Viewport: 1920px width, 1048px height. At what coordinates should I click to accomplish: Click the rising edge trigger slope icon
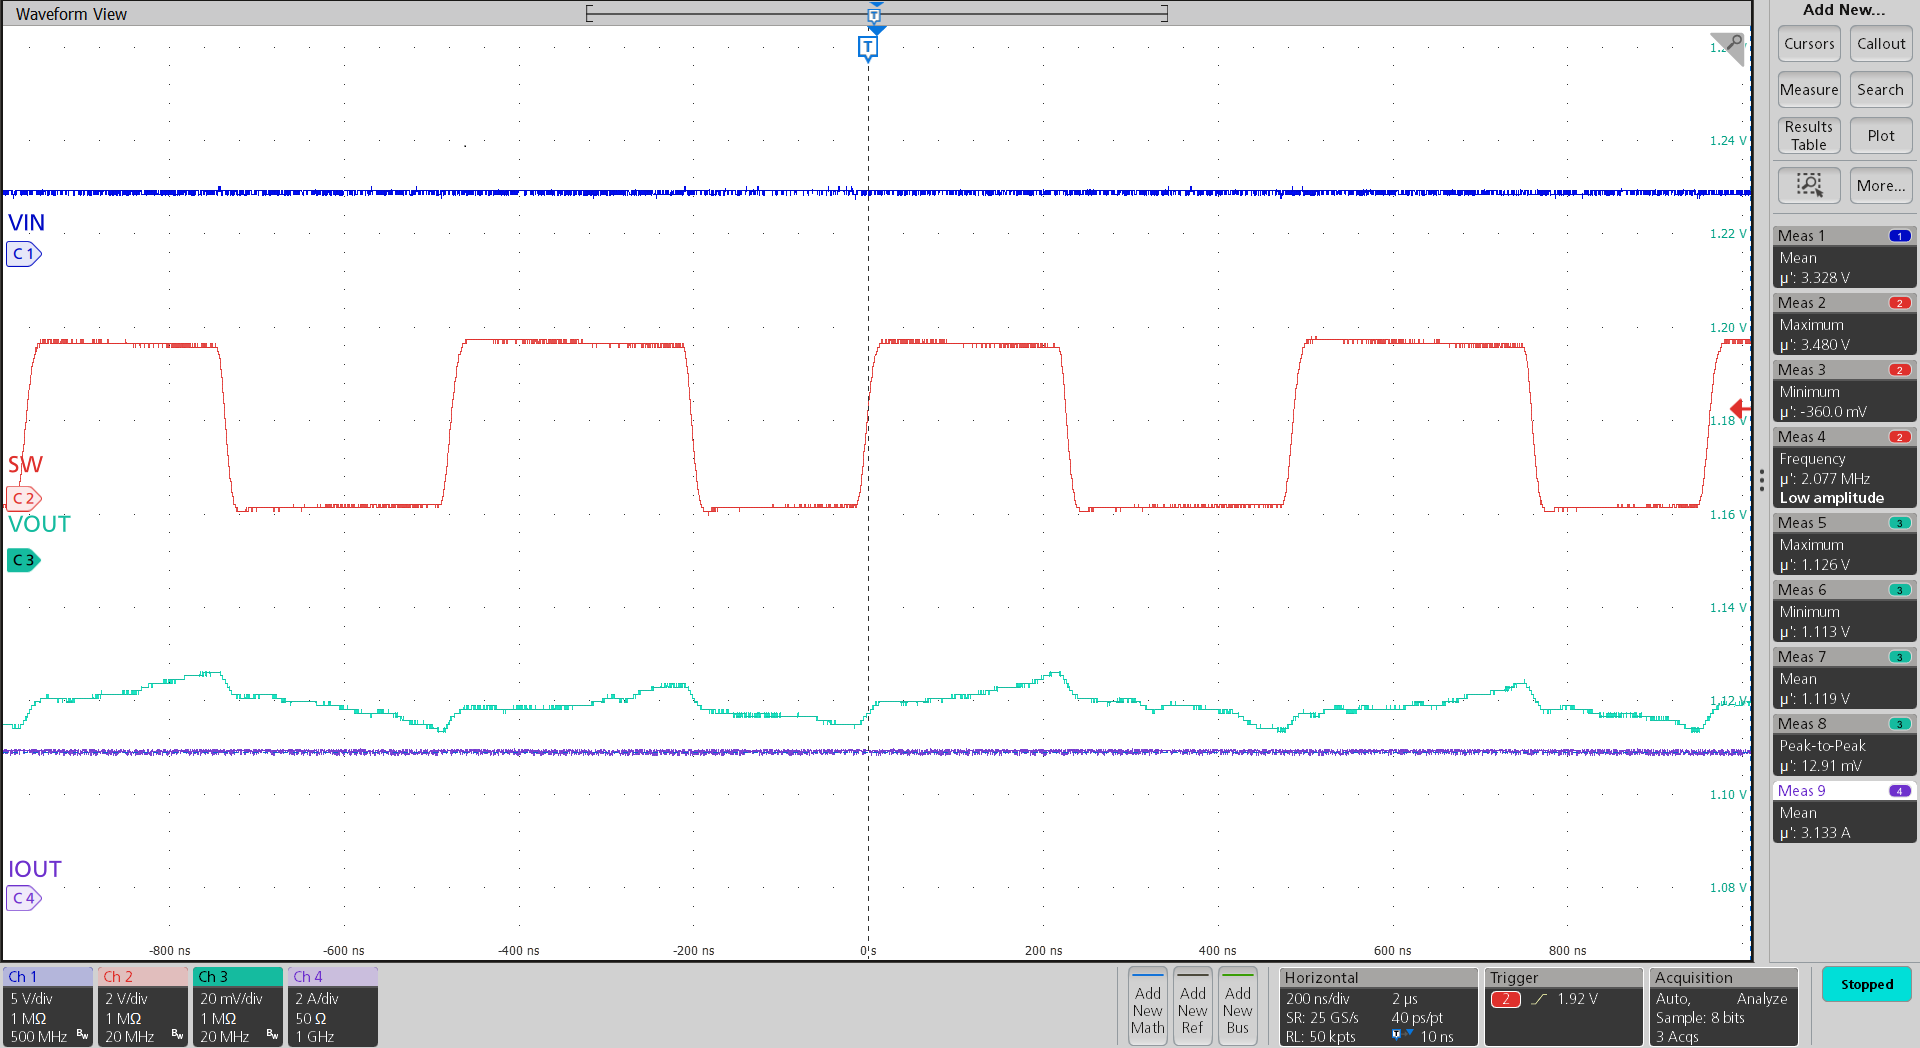[1539, 999]
